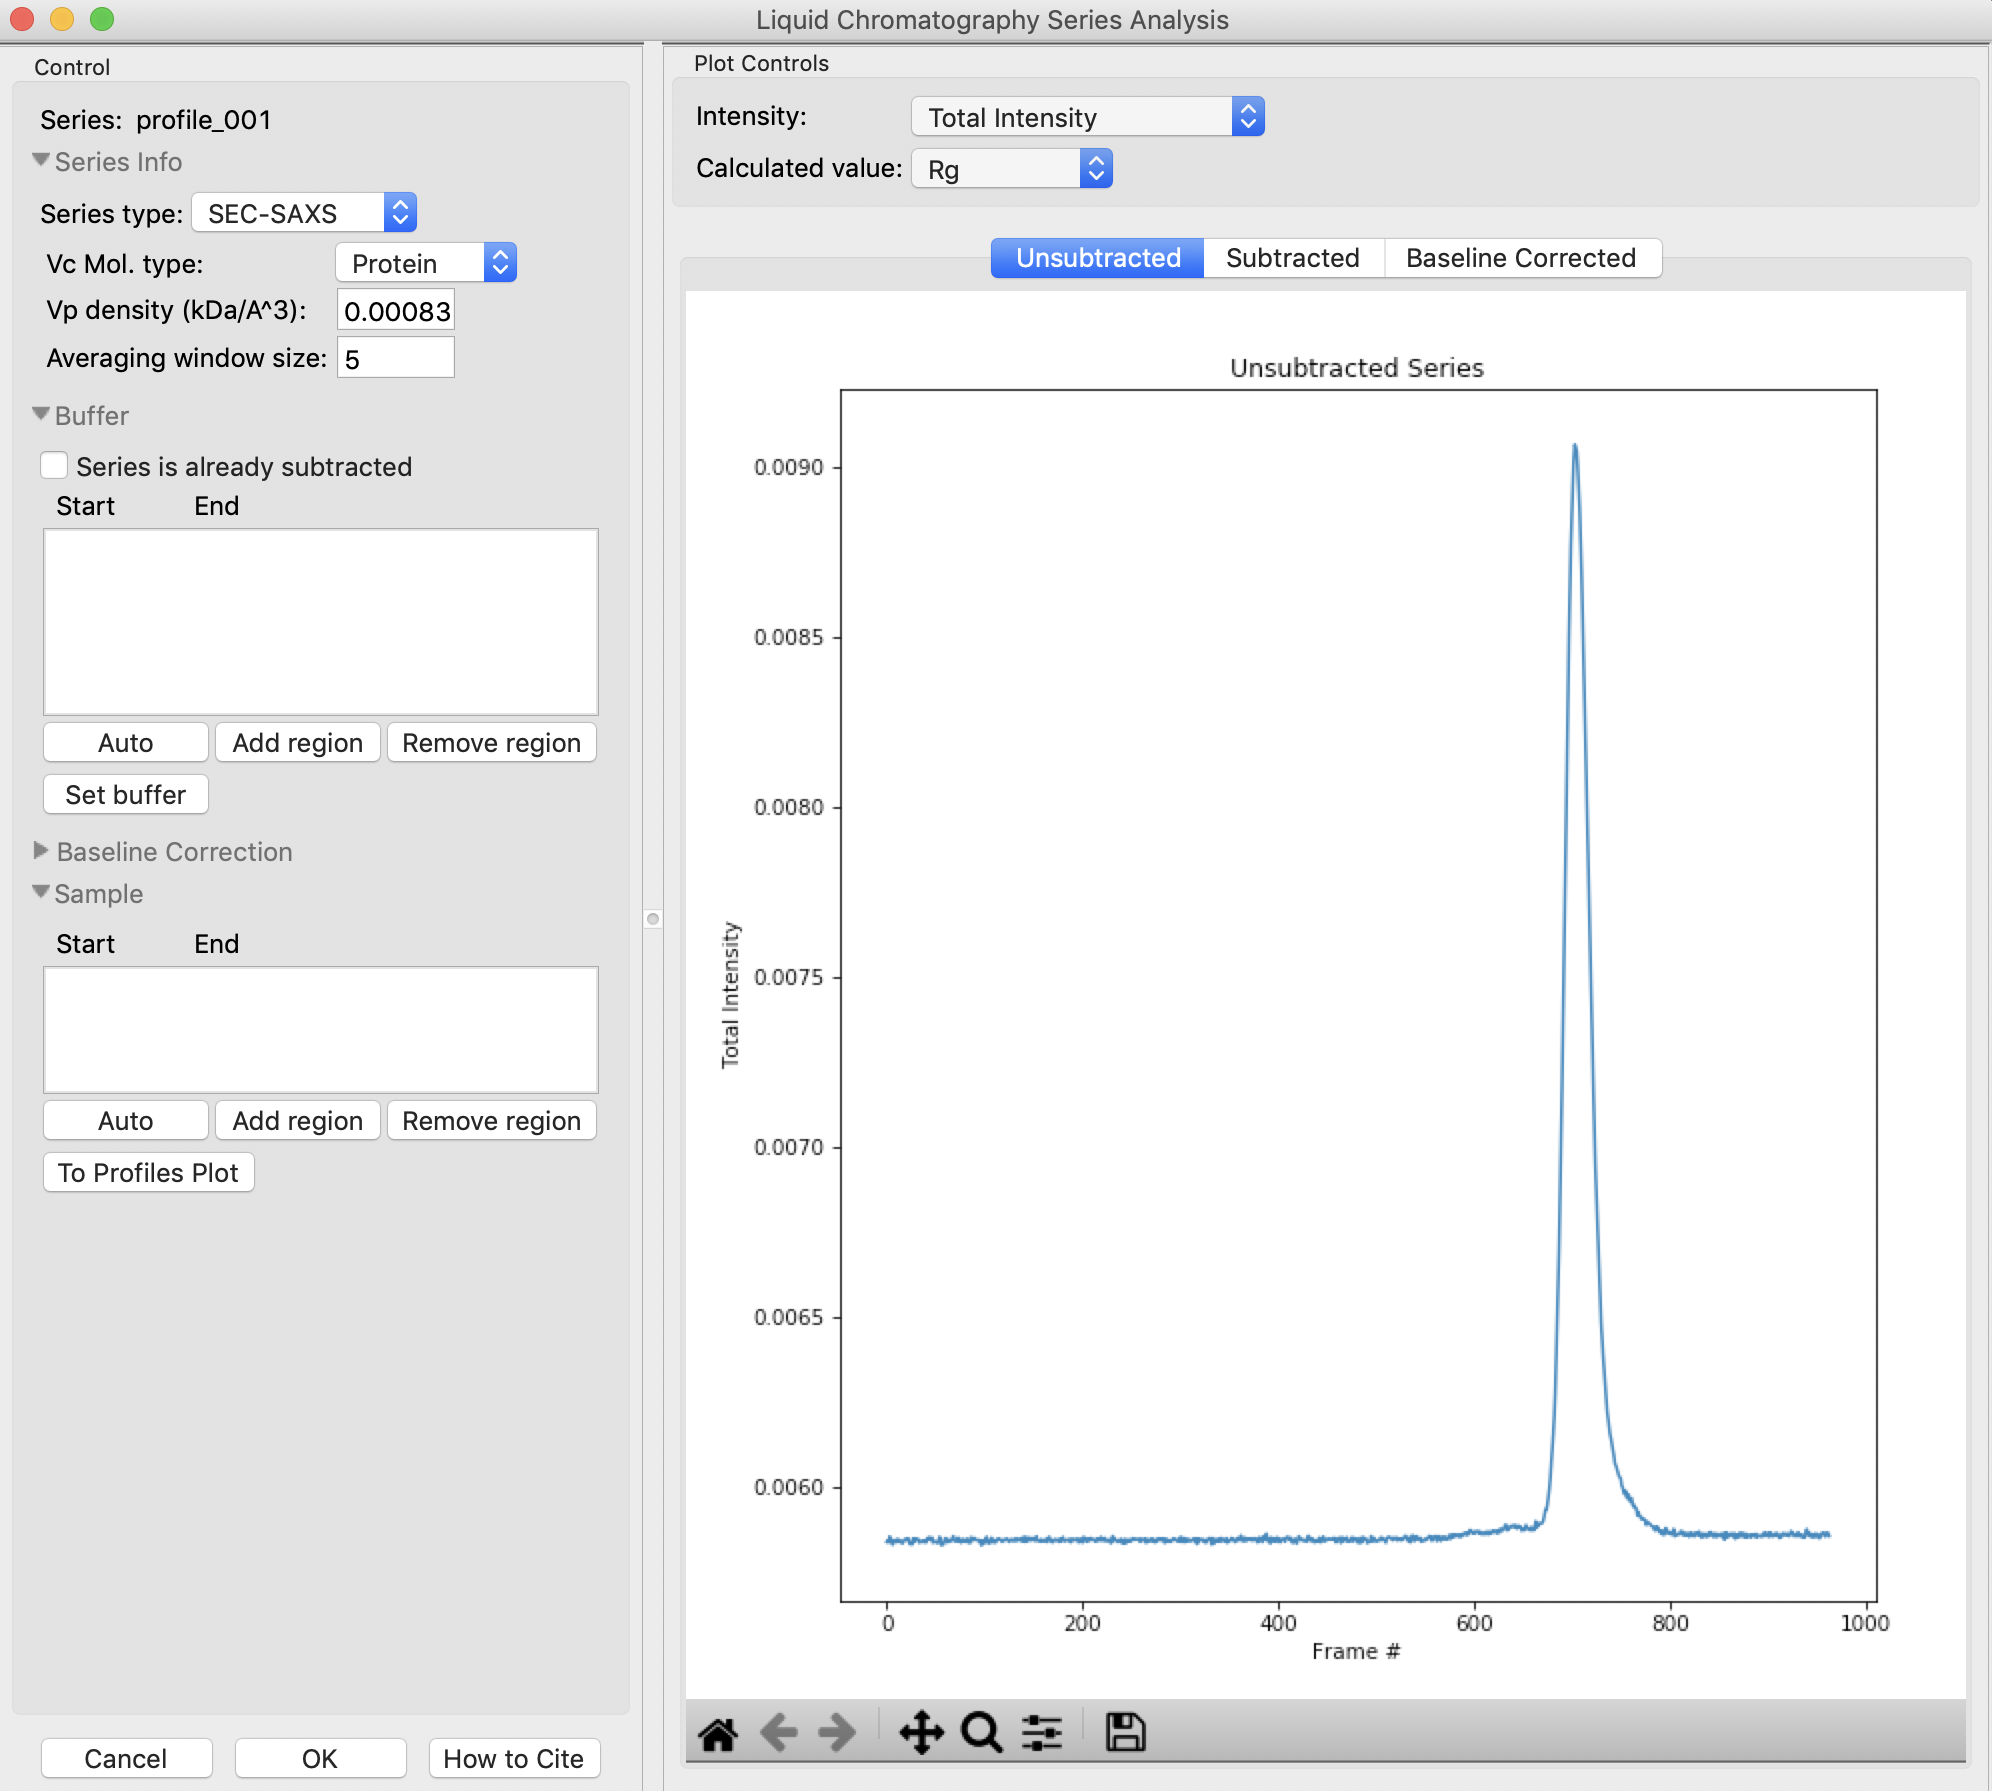Click the panel splitter handle
Screen dimensions: 1992x1791
(x=653, y=919)
